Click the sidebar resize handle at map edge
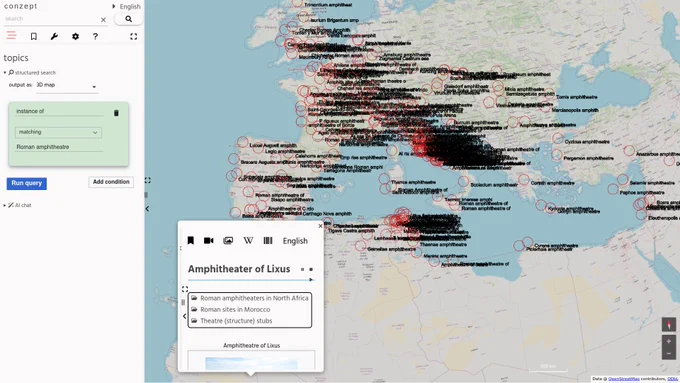The image size is (680, 383). (x=146, y=195)
